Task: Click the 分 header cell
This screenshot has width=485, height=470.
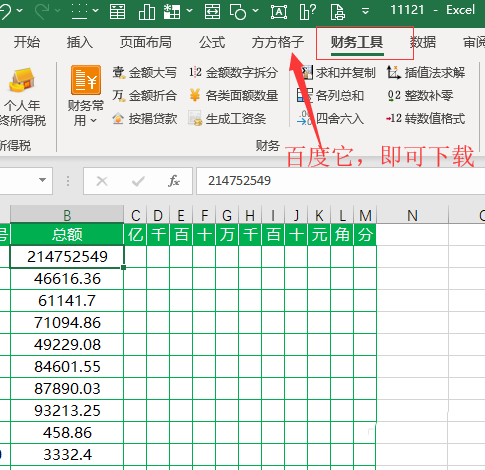Action: click(x=365, y=234)
